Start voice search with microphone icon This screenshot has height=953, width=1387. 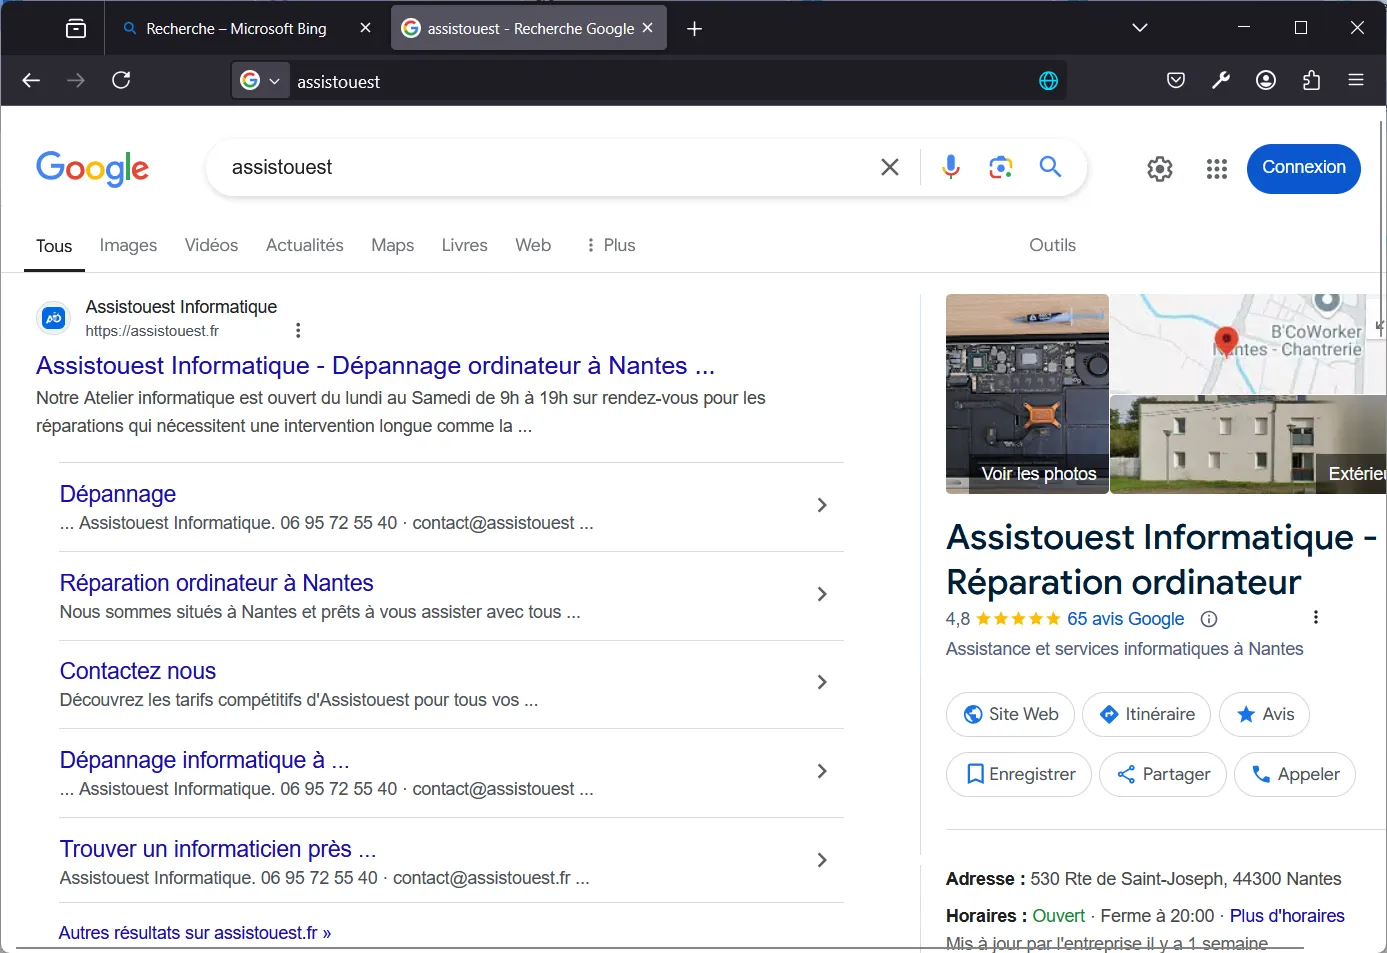click(951, 167)
